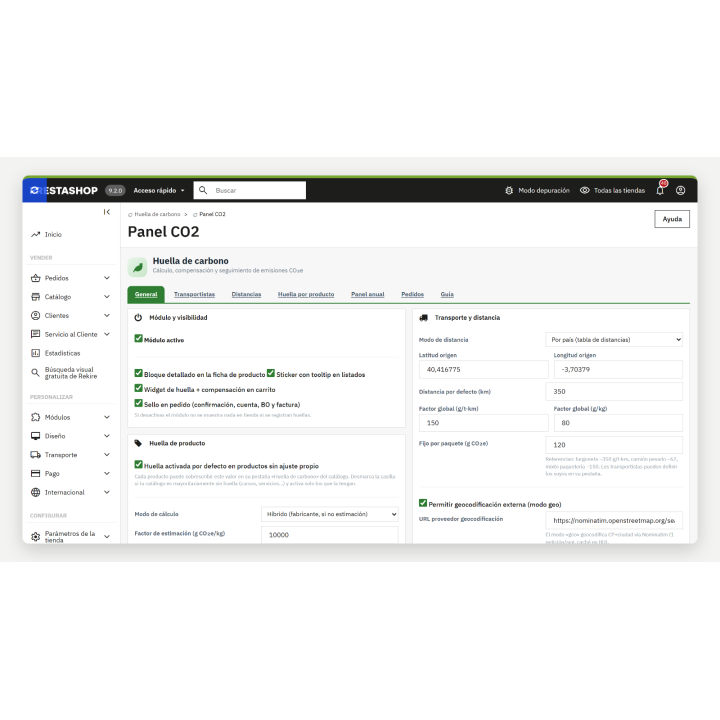Open the Huella por producto tab
Screen dimensions: 720x720
(x=306, y=294)
